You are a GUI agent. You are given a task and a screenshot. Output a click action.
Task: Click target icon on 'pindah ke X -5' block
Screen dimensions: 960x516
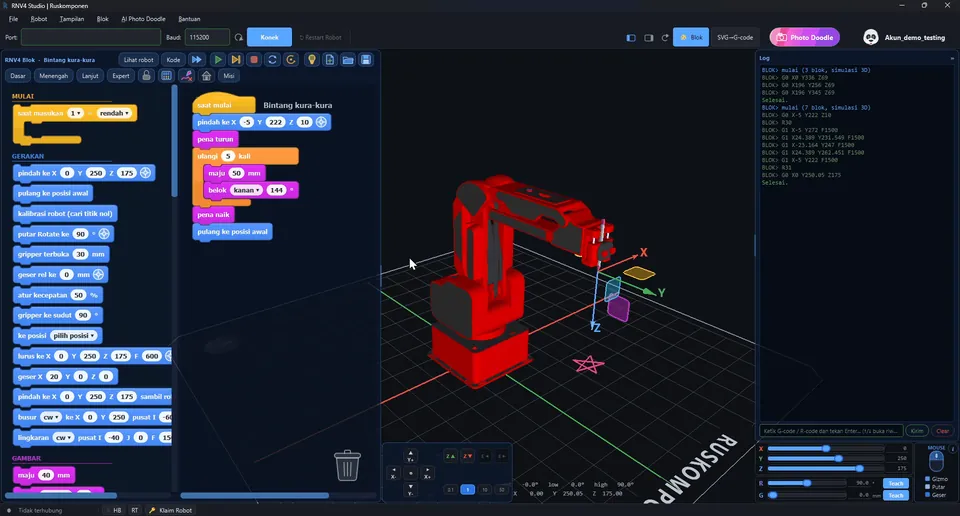tap(321, 122)
